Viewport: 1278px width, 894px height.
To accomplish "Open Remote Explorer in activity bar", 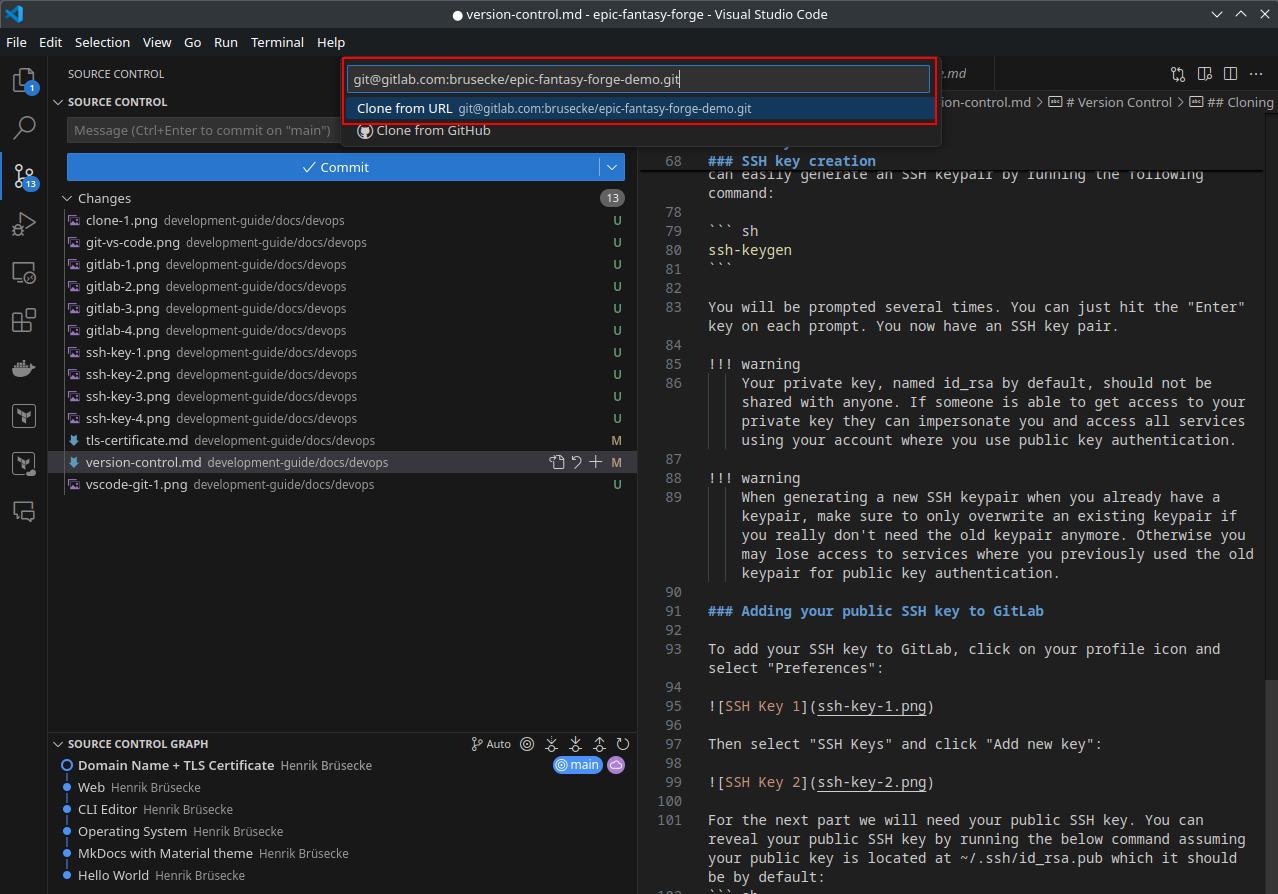I will coord(24,272).
